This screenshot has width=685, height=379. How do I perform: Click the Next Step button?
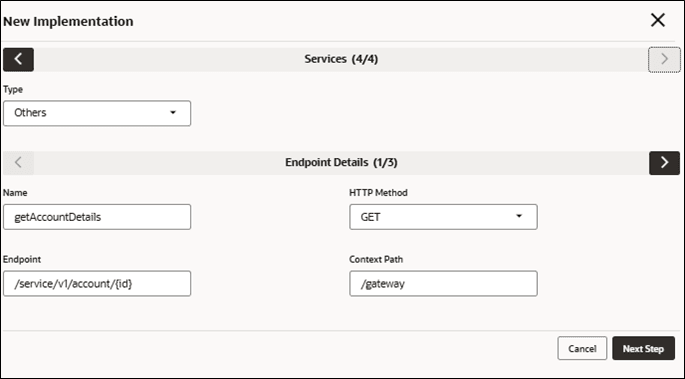643,348
